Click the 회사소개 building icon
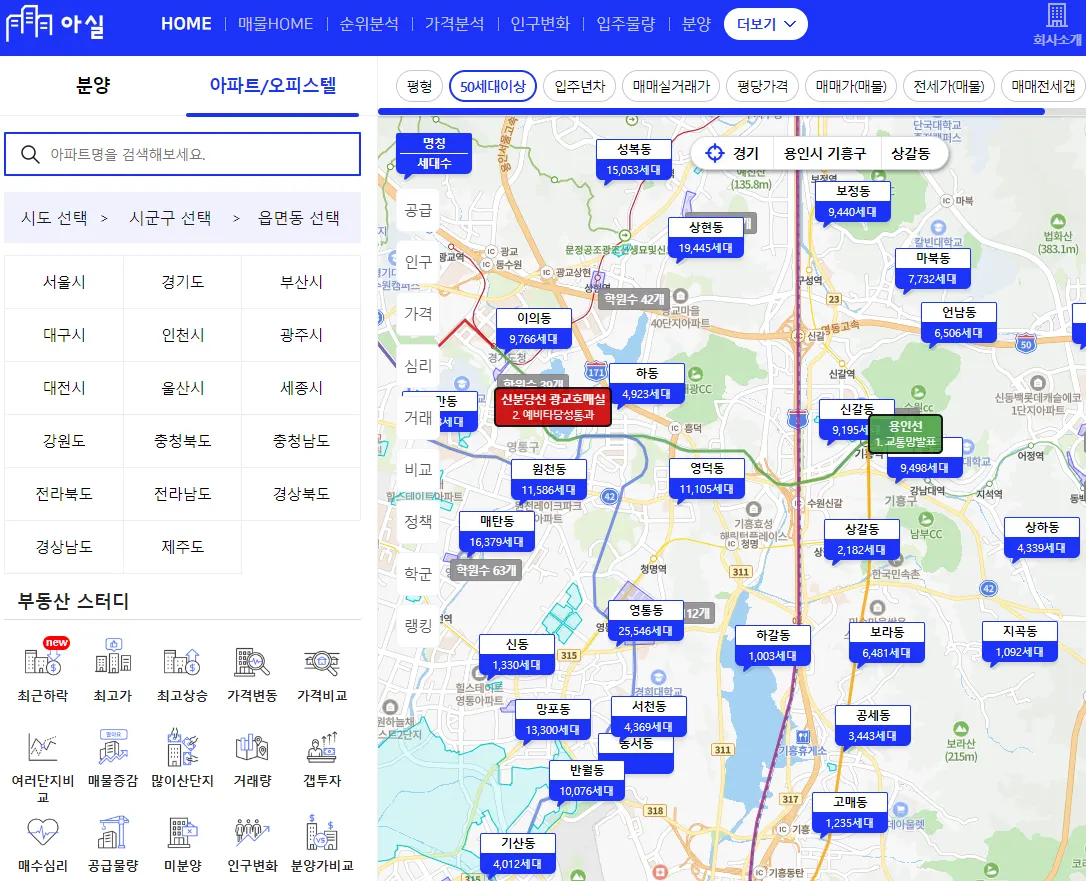Viewport: 1086px width, 881px height. 1057,15
